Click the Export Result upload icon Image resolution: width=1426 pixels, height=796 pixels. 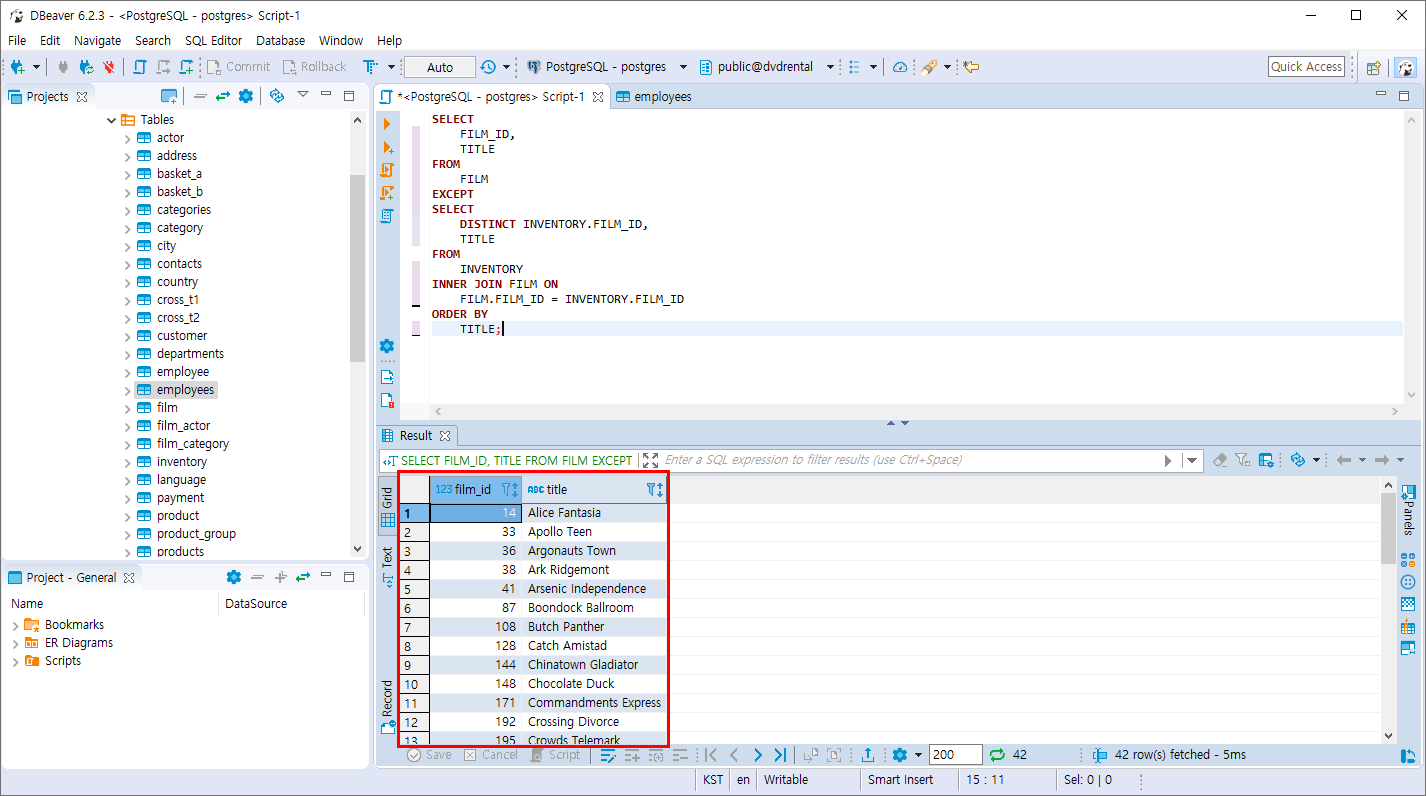(x=868, y=755)
